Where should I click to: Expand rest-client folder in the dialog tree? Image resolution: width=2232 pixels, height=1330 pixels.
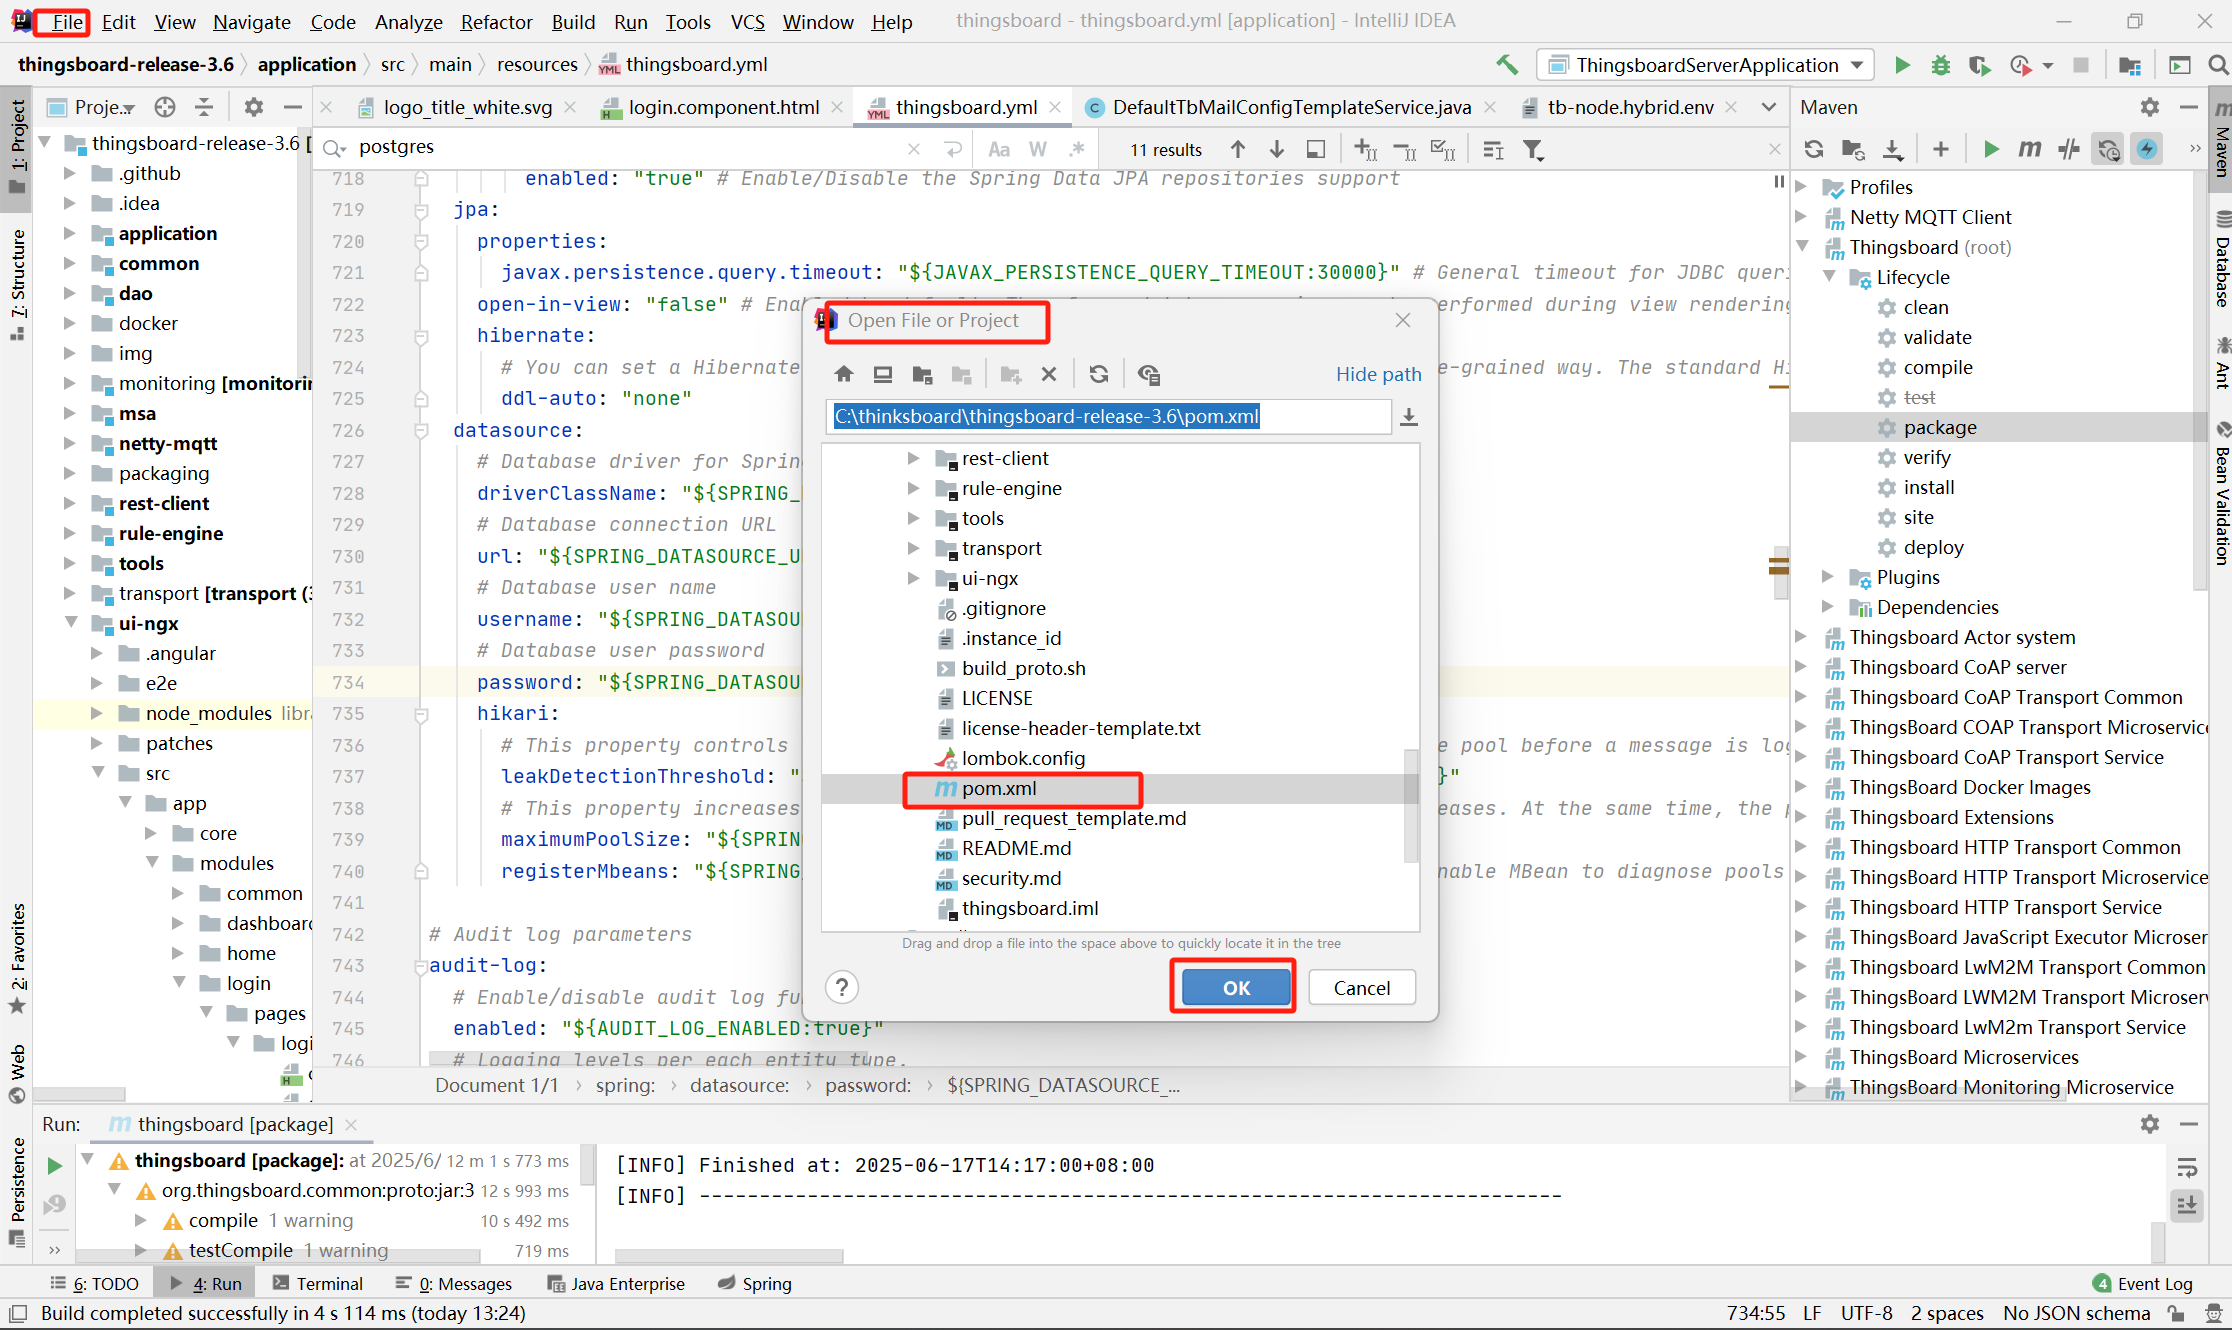913,458
